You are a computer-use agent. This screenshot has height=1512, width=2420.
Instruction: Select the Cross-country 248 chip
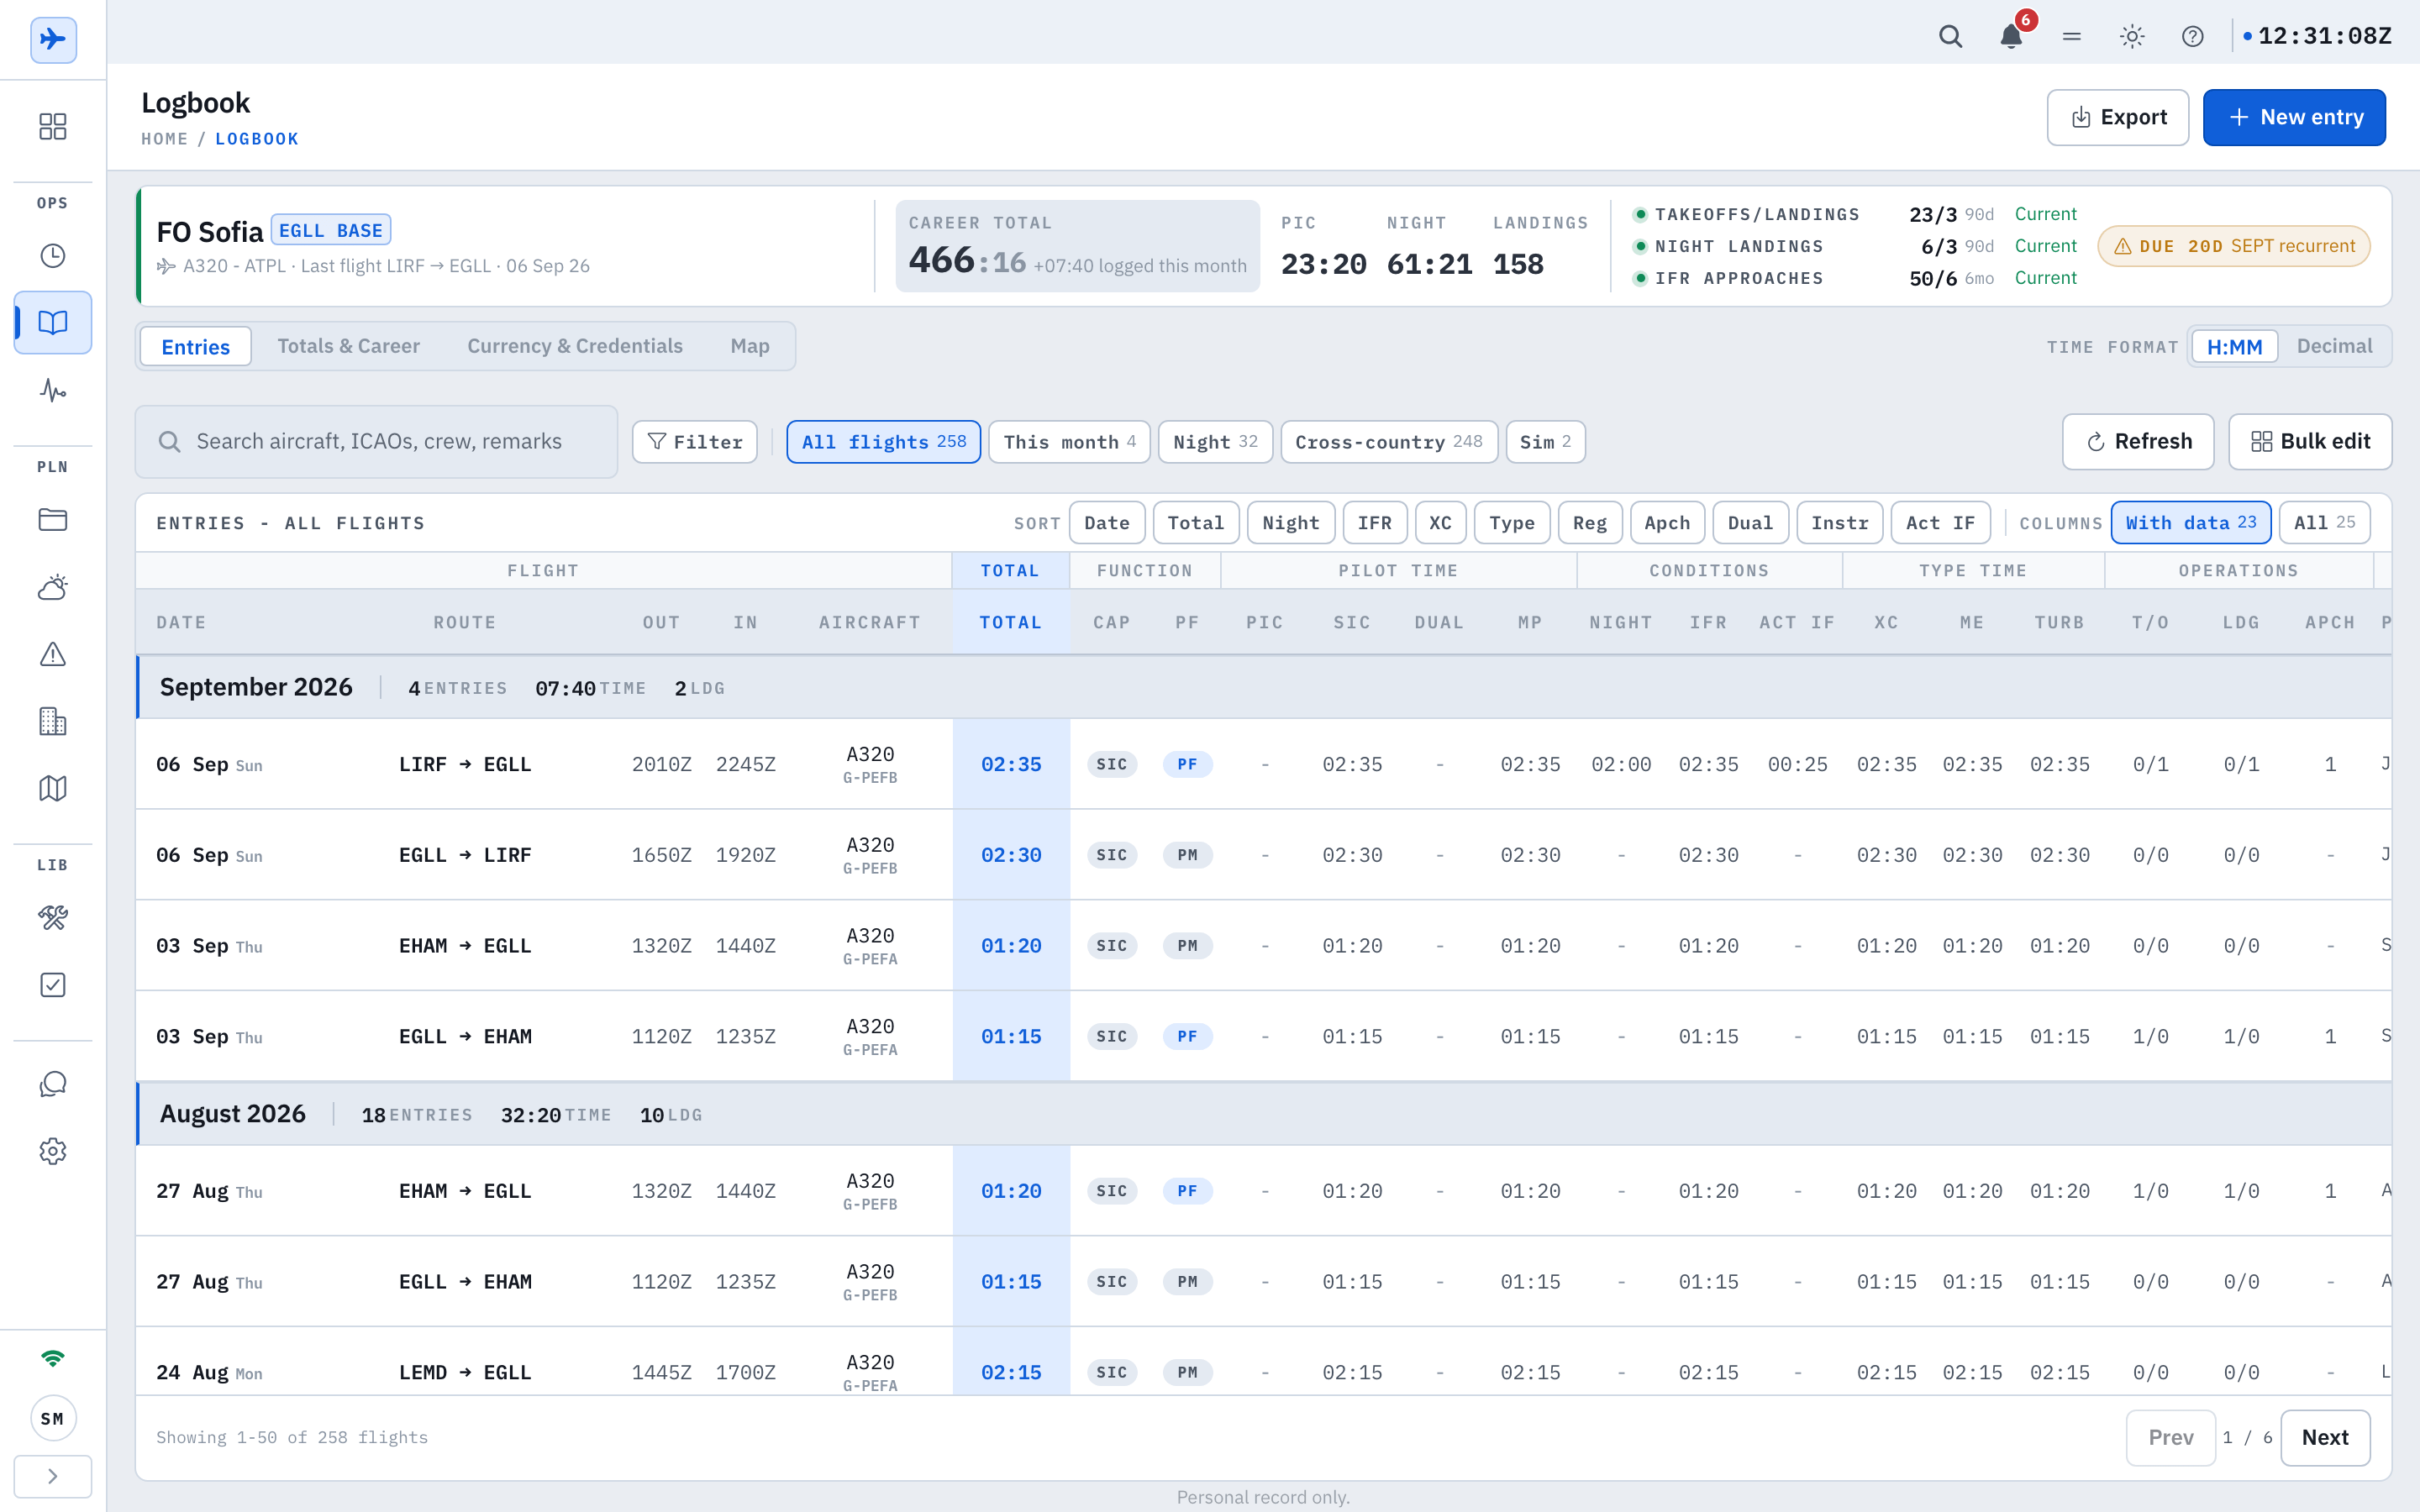click(x=1388, y=441)
